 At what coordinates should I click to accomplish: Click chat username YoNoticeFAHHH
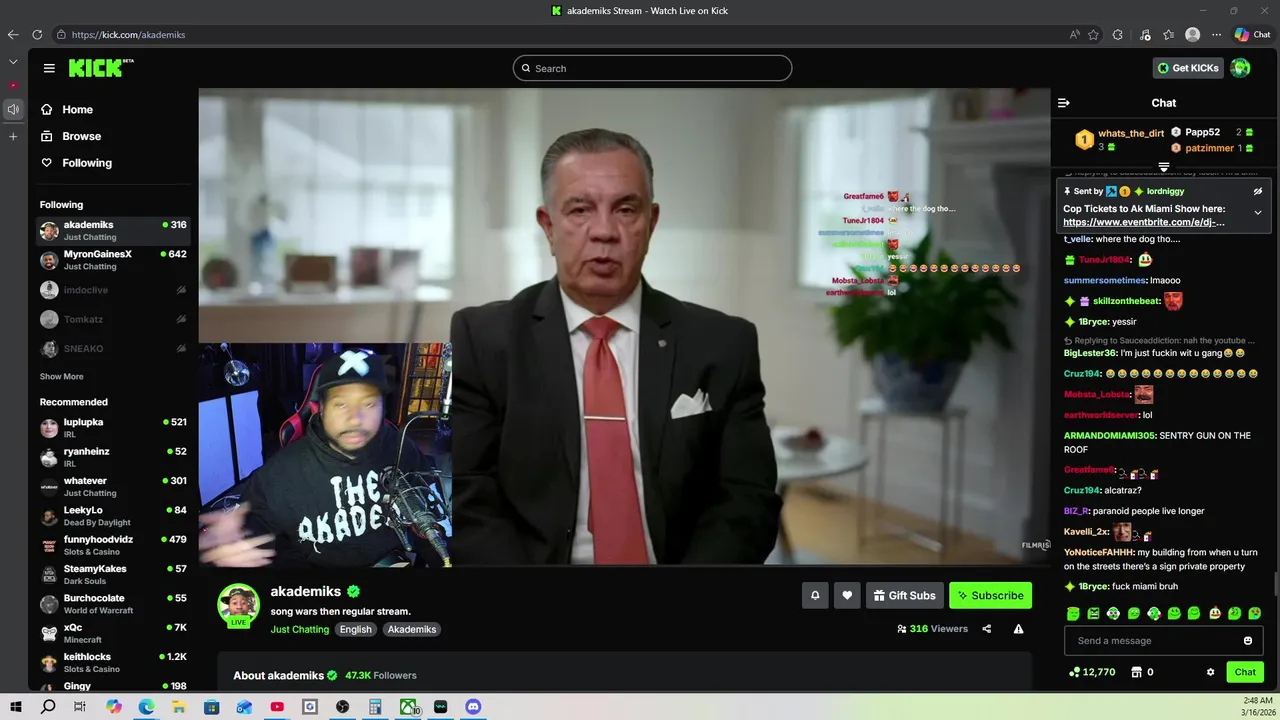pos(1099,552)
